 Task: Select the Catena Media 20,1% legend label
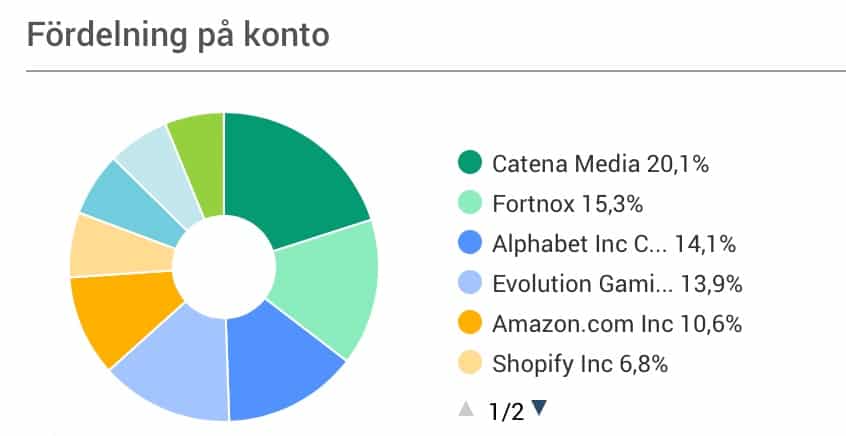coord(600,164)
